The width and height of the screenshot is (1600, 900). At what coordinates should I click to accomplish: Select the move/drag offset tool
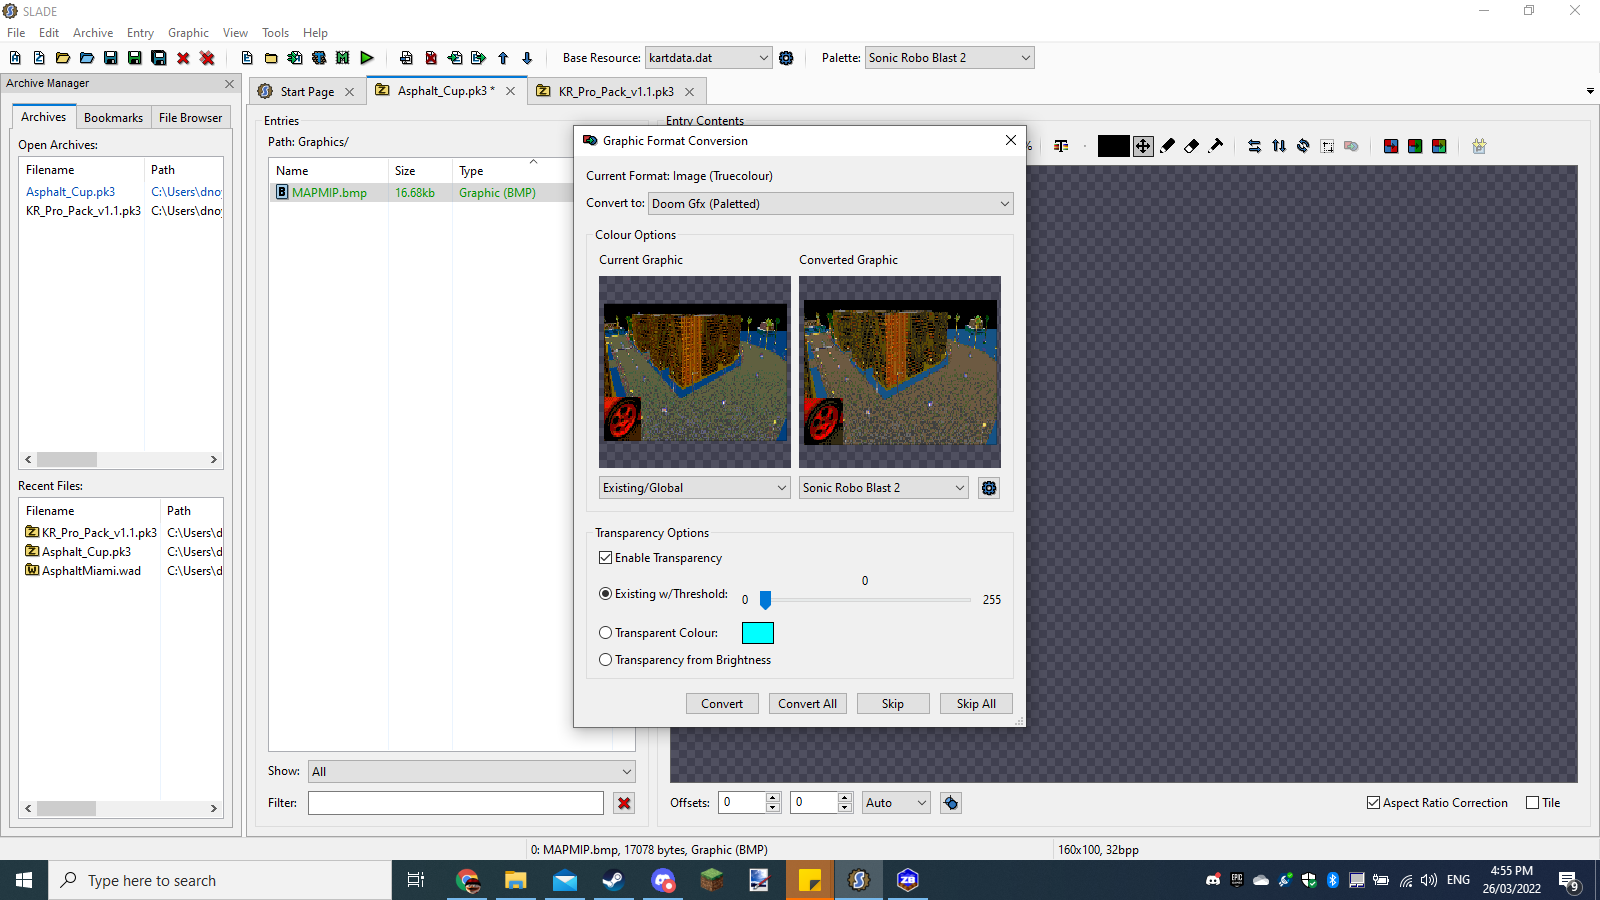1143,146
